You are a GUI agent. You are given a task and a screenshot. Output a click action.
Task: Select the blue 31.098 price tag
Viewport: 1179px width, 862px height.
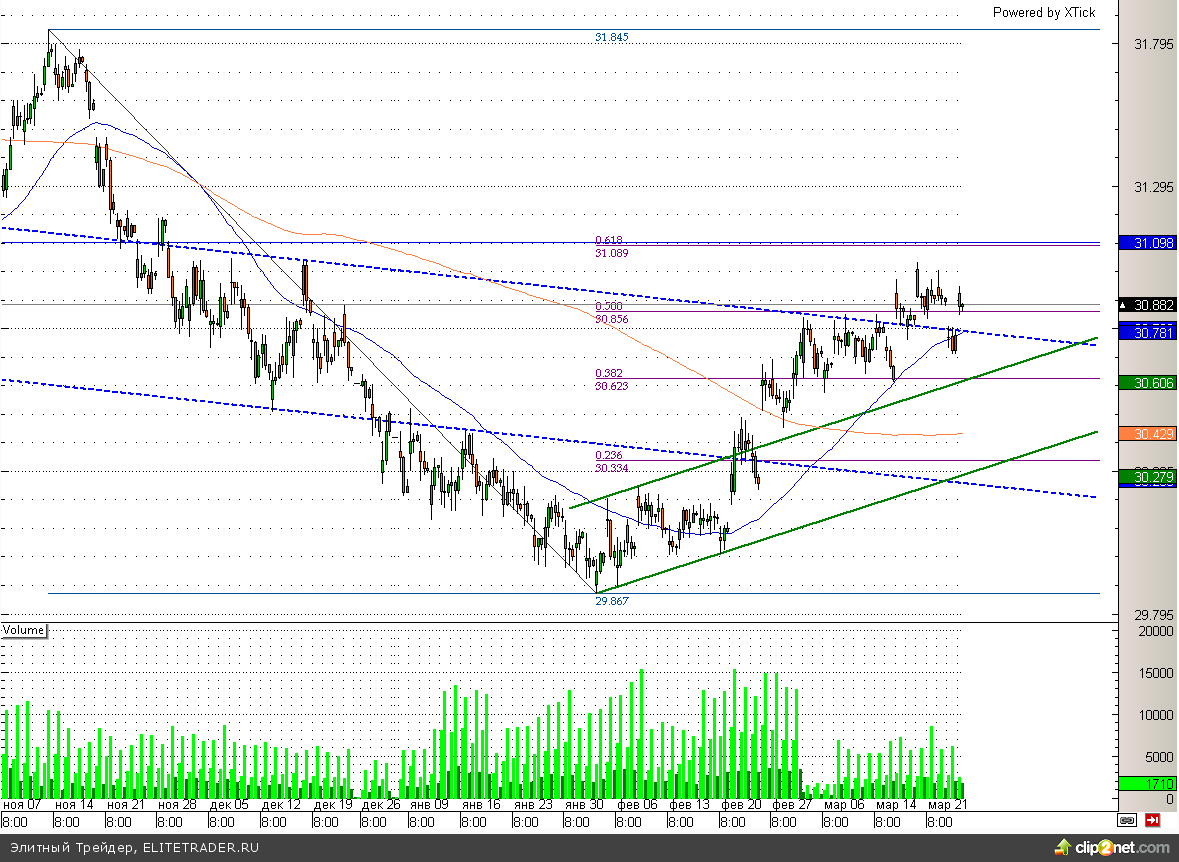(x=1147, y=243)
